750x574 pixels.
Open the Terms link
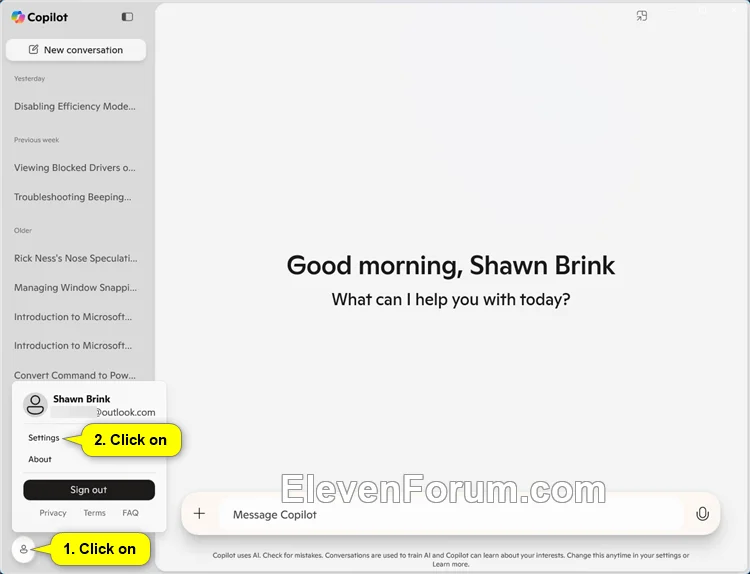pyautogui.click(x=94, y=513)
